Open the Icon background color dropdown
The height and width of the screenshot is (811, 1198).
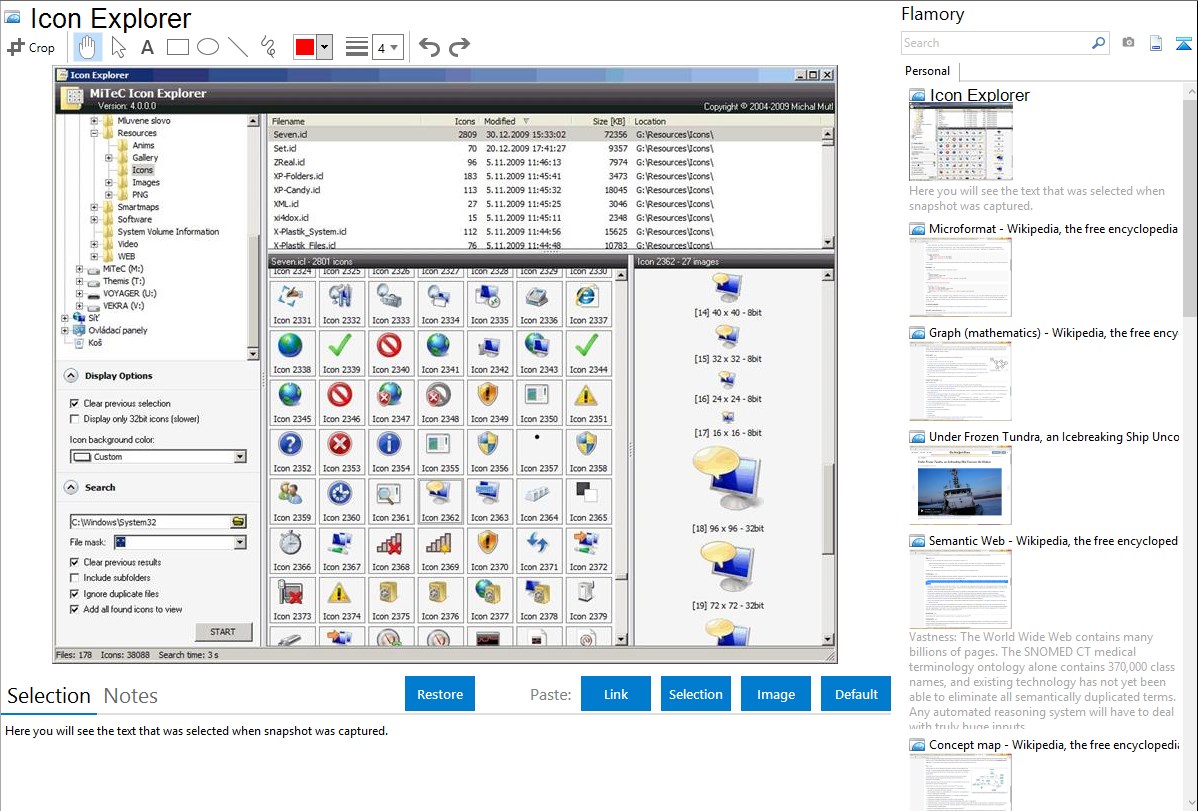240,457
